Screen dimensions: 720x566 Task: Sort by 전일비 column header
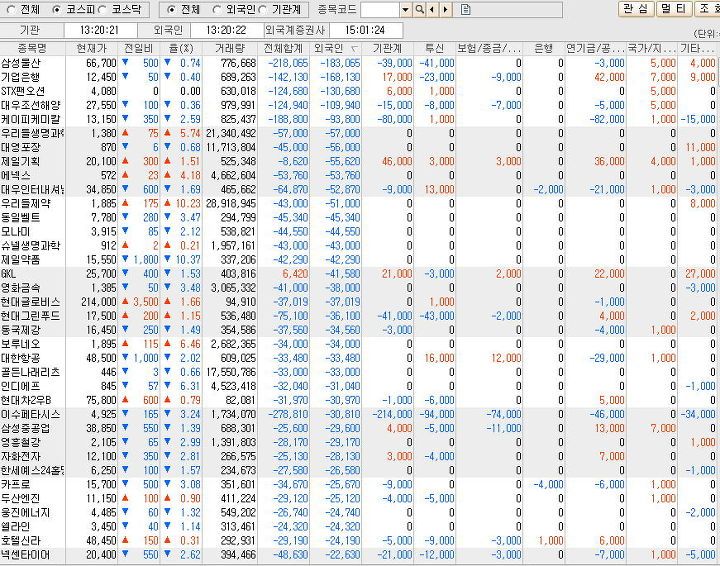(x=139, y=48)
